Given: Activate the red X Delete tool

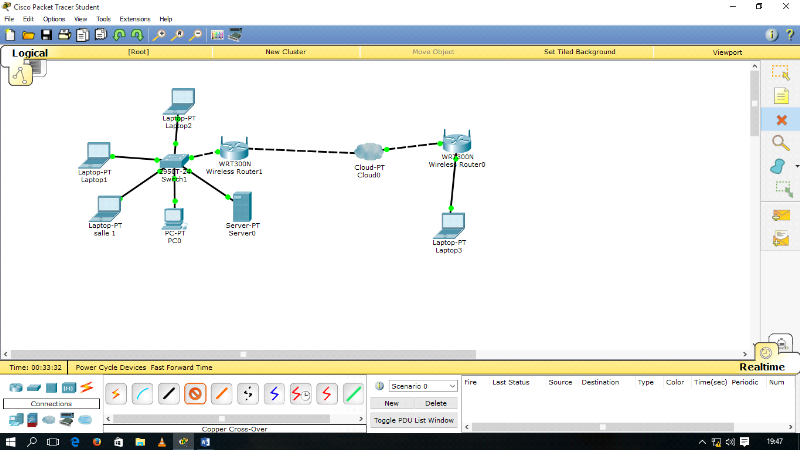Looking at the screenshot, I should (x=781, y=120).
